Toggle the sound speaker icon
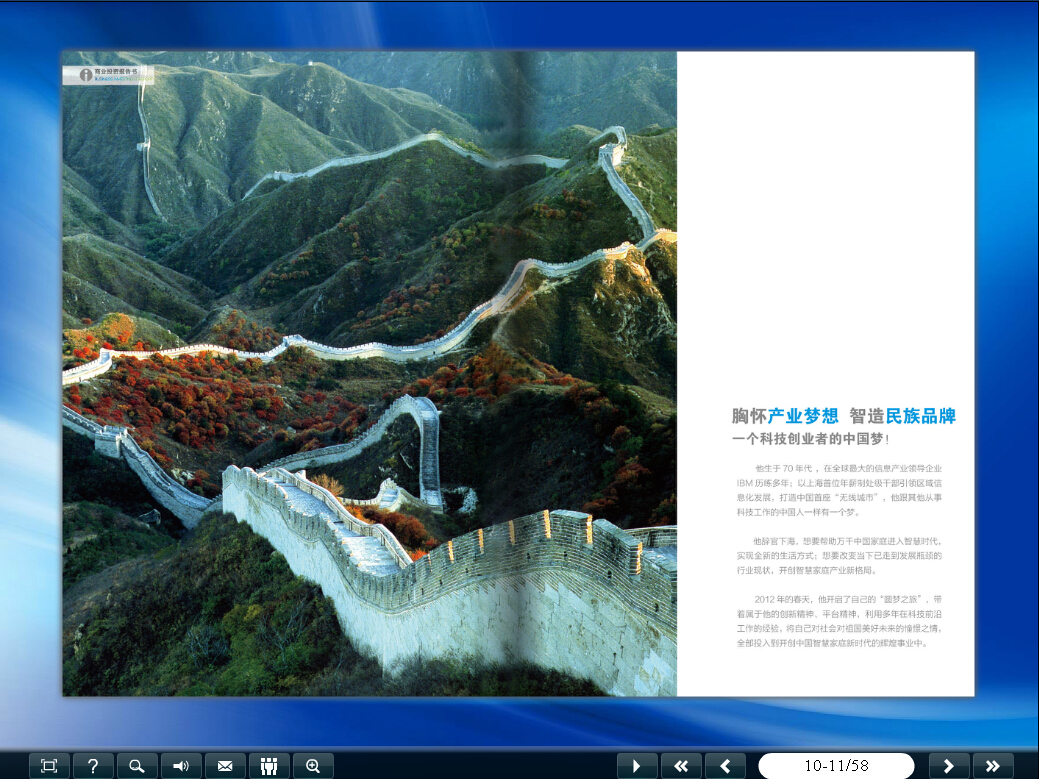The height and width of the screenshot is (779, 1039). click(x=181, y=766)
